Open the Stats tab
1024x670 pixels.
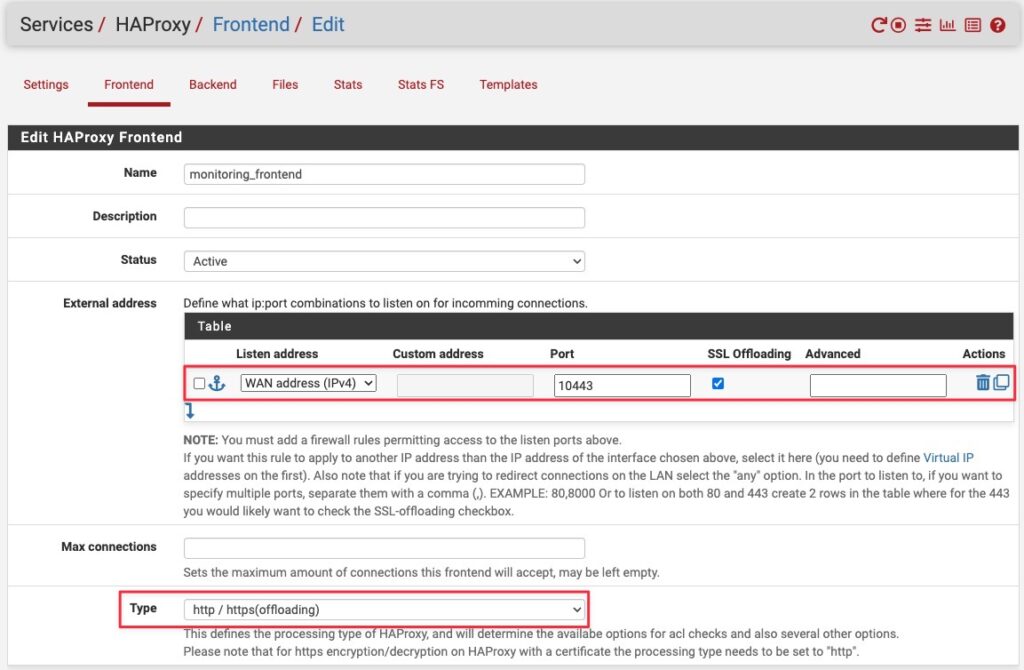347,84
